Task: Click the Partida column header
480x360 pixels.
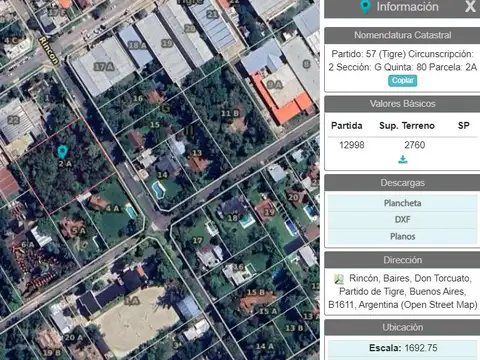Action: (x=347, y=126)
